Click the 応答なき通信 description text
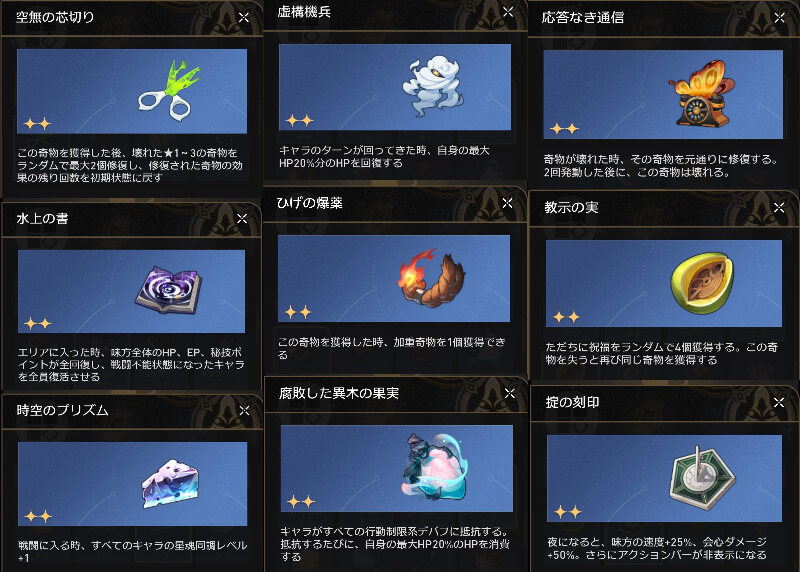 [661, 166]
